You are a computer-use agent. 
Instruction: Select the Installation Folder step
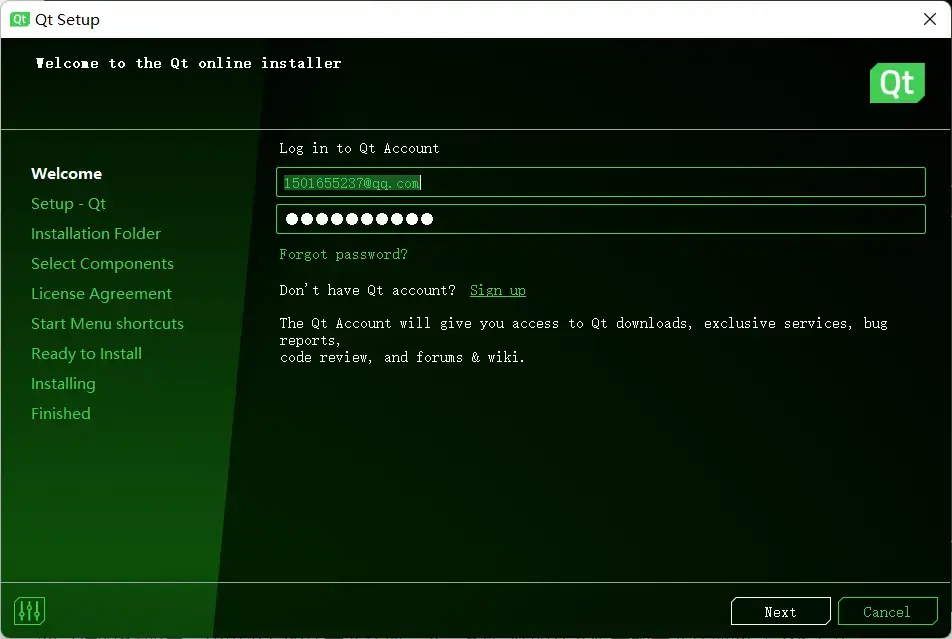(95, 234)
